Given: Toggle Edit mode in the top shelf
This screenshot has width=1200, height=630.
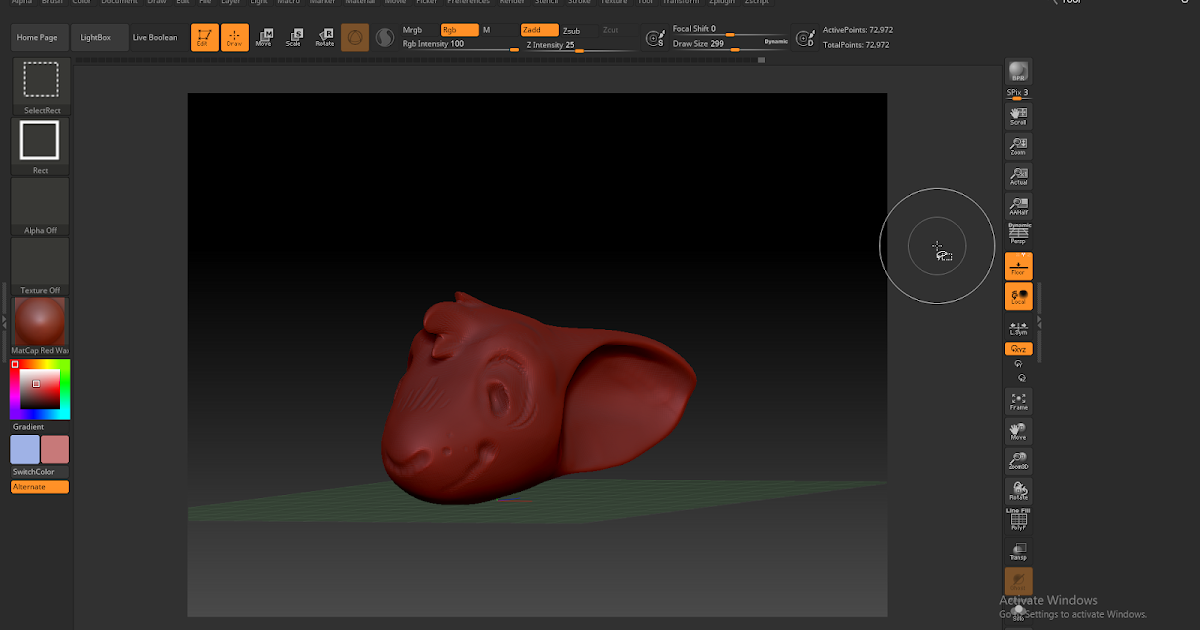Looking at the screenshot, I should 204,36.
